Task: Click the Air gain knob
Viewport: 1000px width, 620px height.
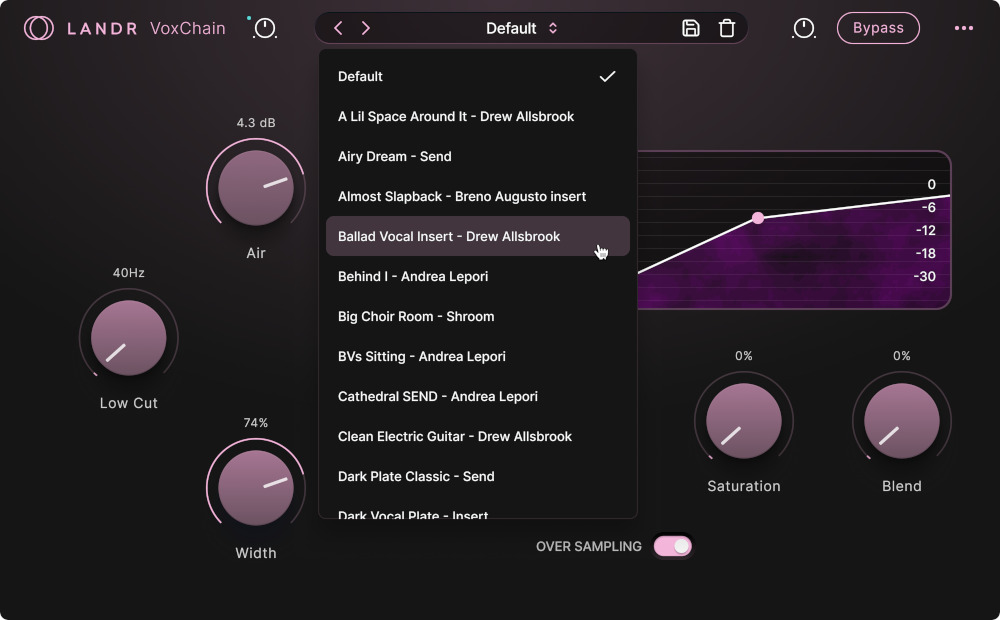Action: click(255, 187)
